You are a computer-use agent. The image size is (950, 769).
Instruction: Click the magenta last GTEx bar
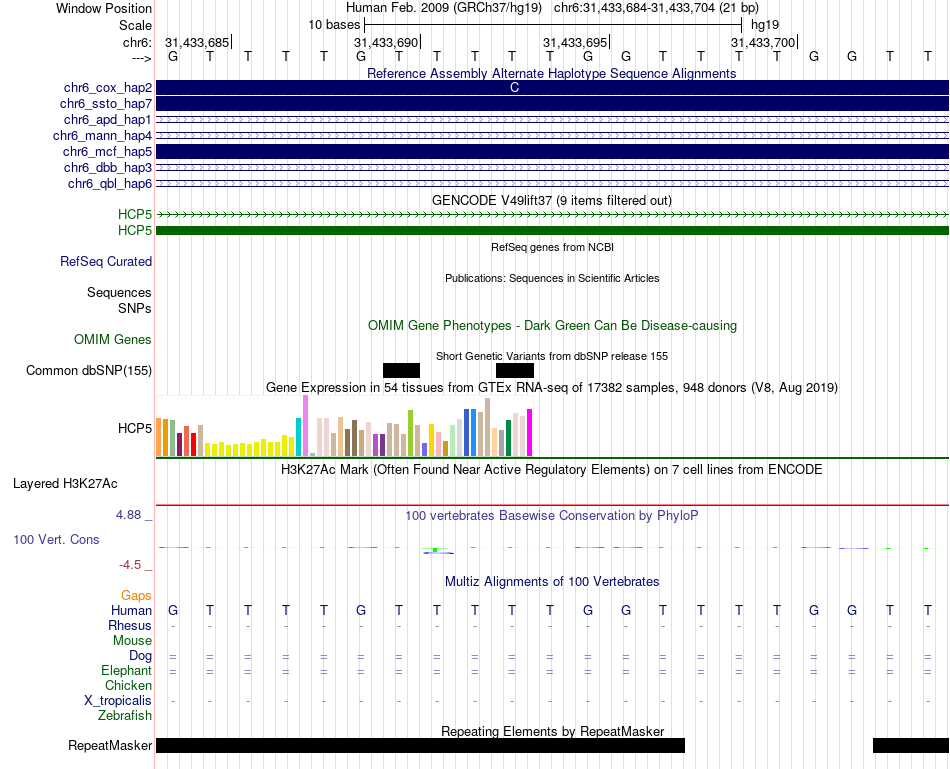tap(530, 433)
